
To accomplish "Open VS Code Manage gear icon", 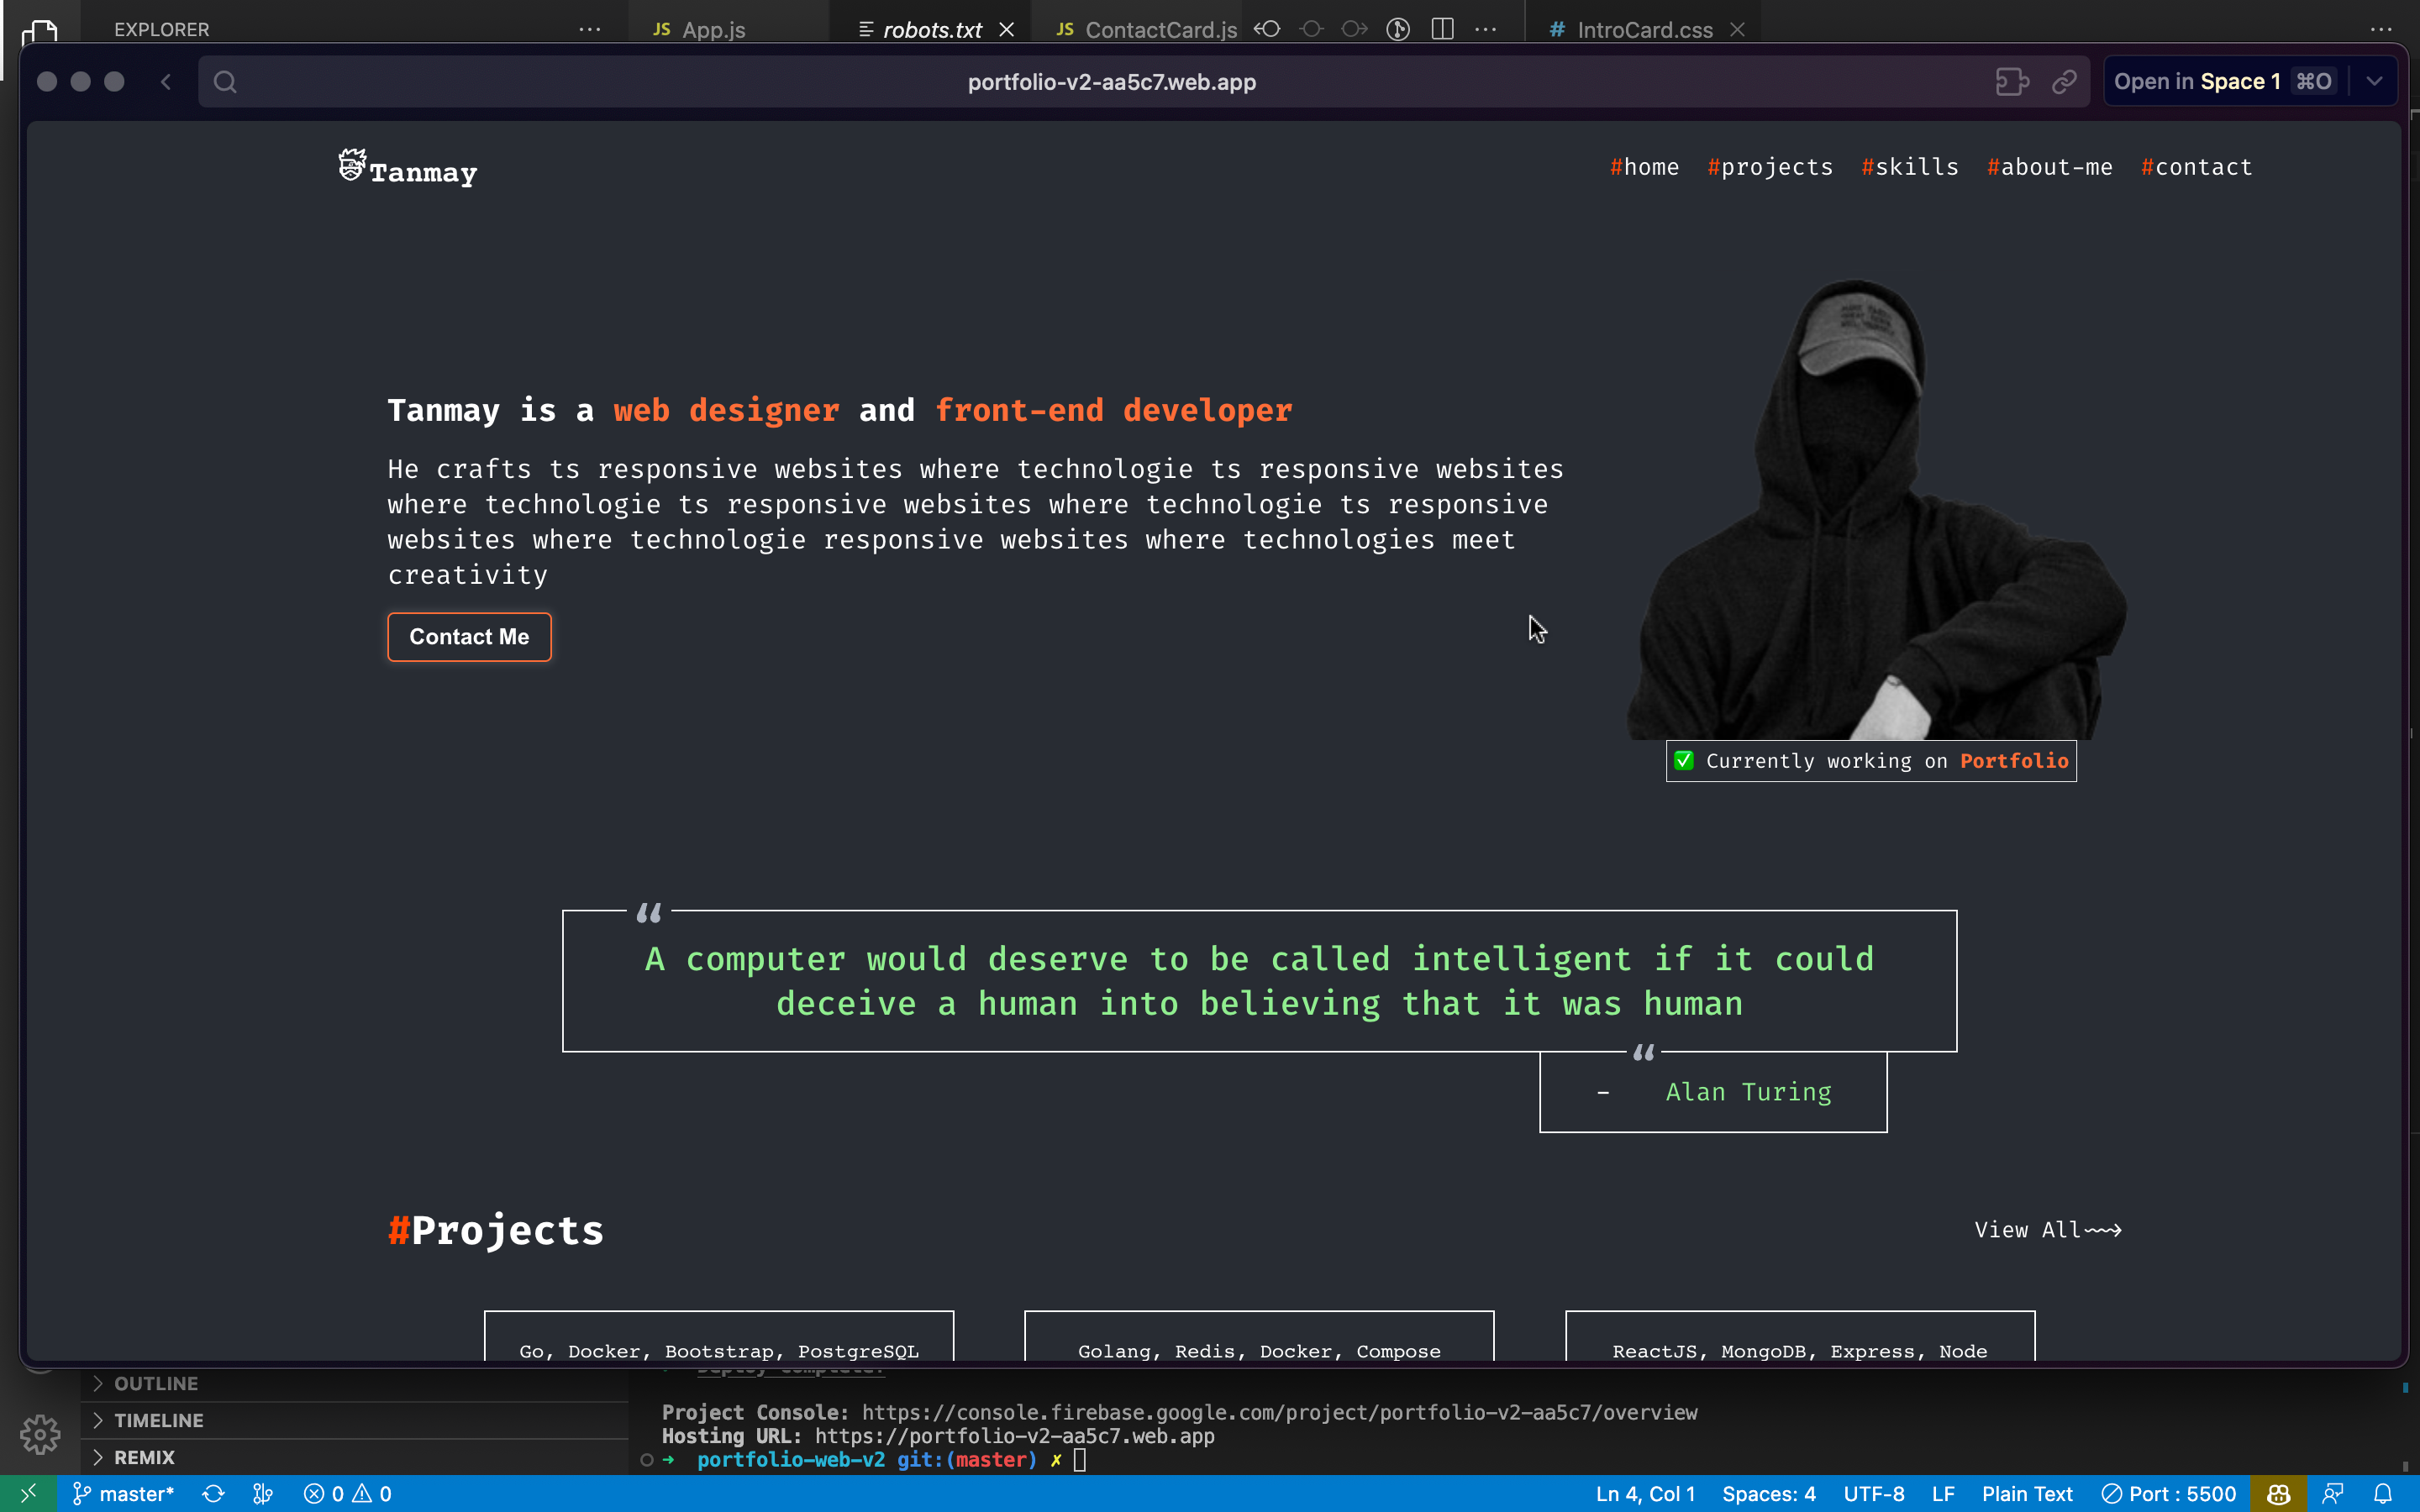I will [x=40, y=1434].
